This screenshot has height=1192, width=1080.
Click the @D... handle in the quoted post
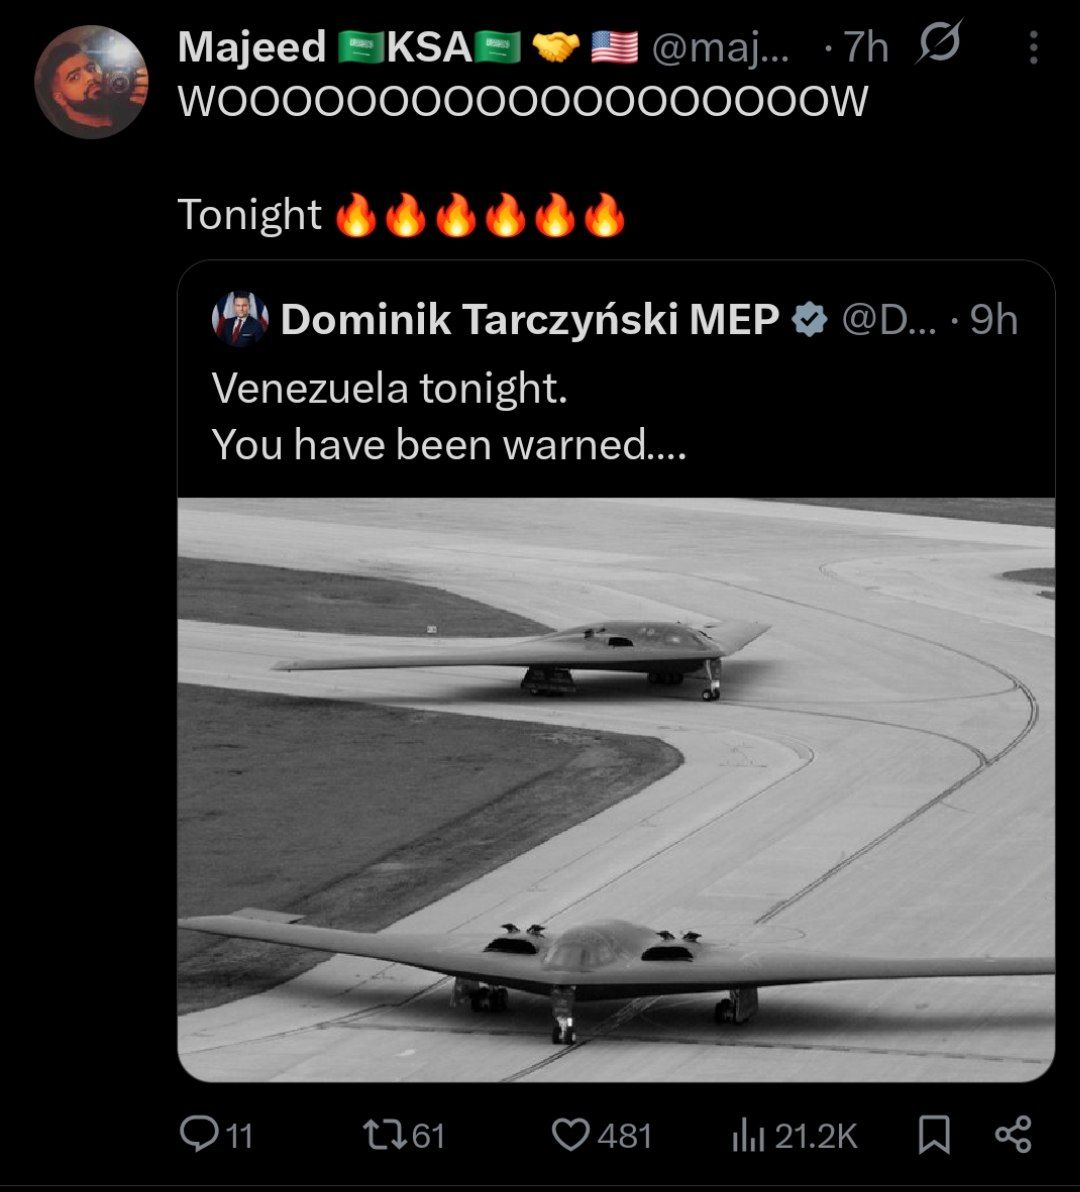point(889,320)
